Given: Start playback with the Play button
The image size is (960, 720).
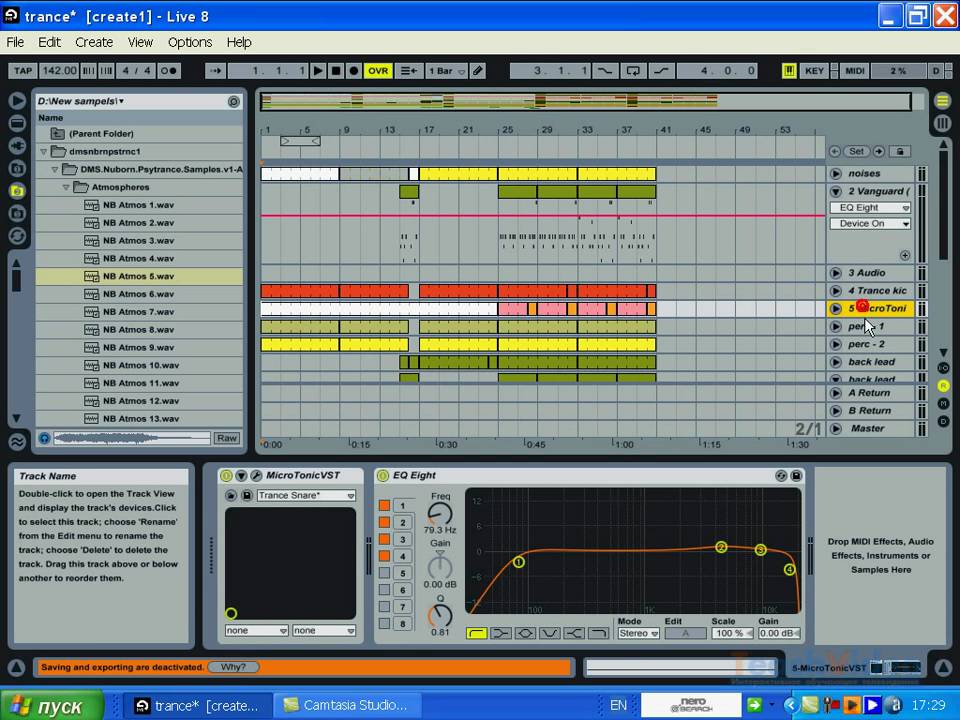Looking at the screenshot, I should [318, 71].
